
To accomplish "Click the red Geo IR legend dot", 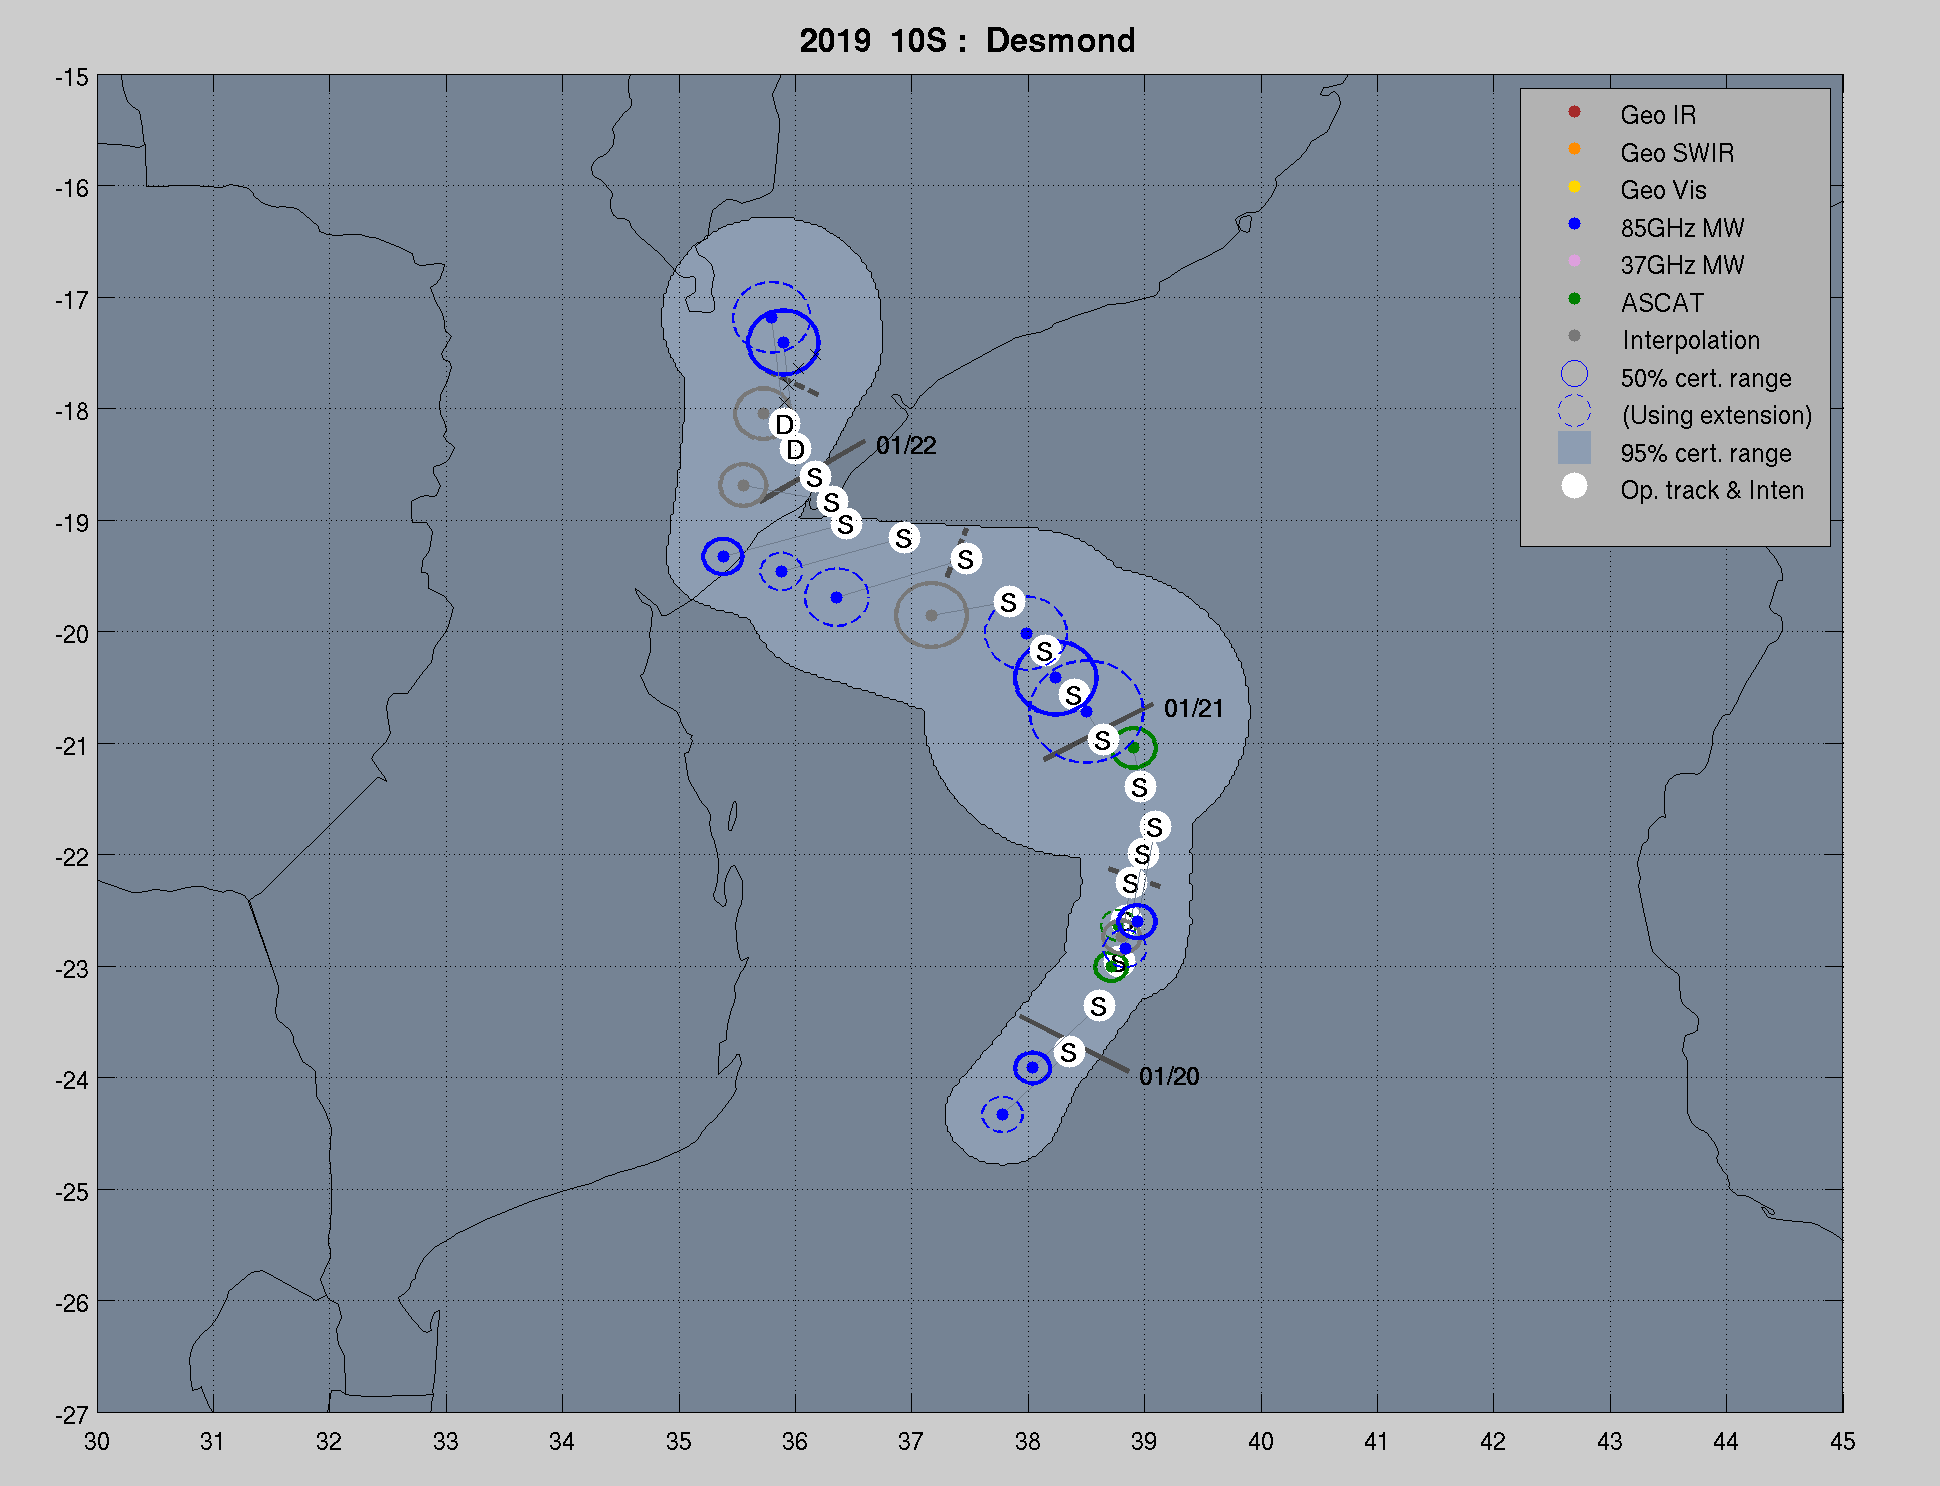I will [x=1574, y=111].
